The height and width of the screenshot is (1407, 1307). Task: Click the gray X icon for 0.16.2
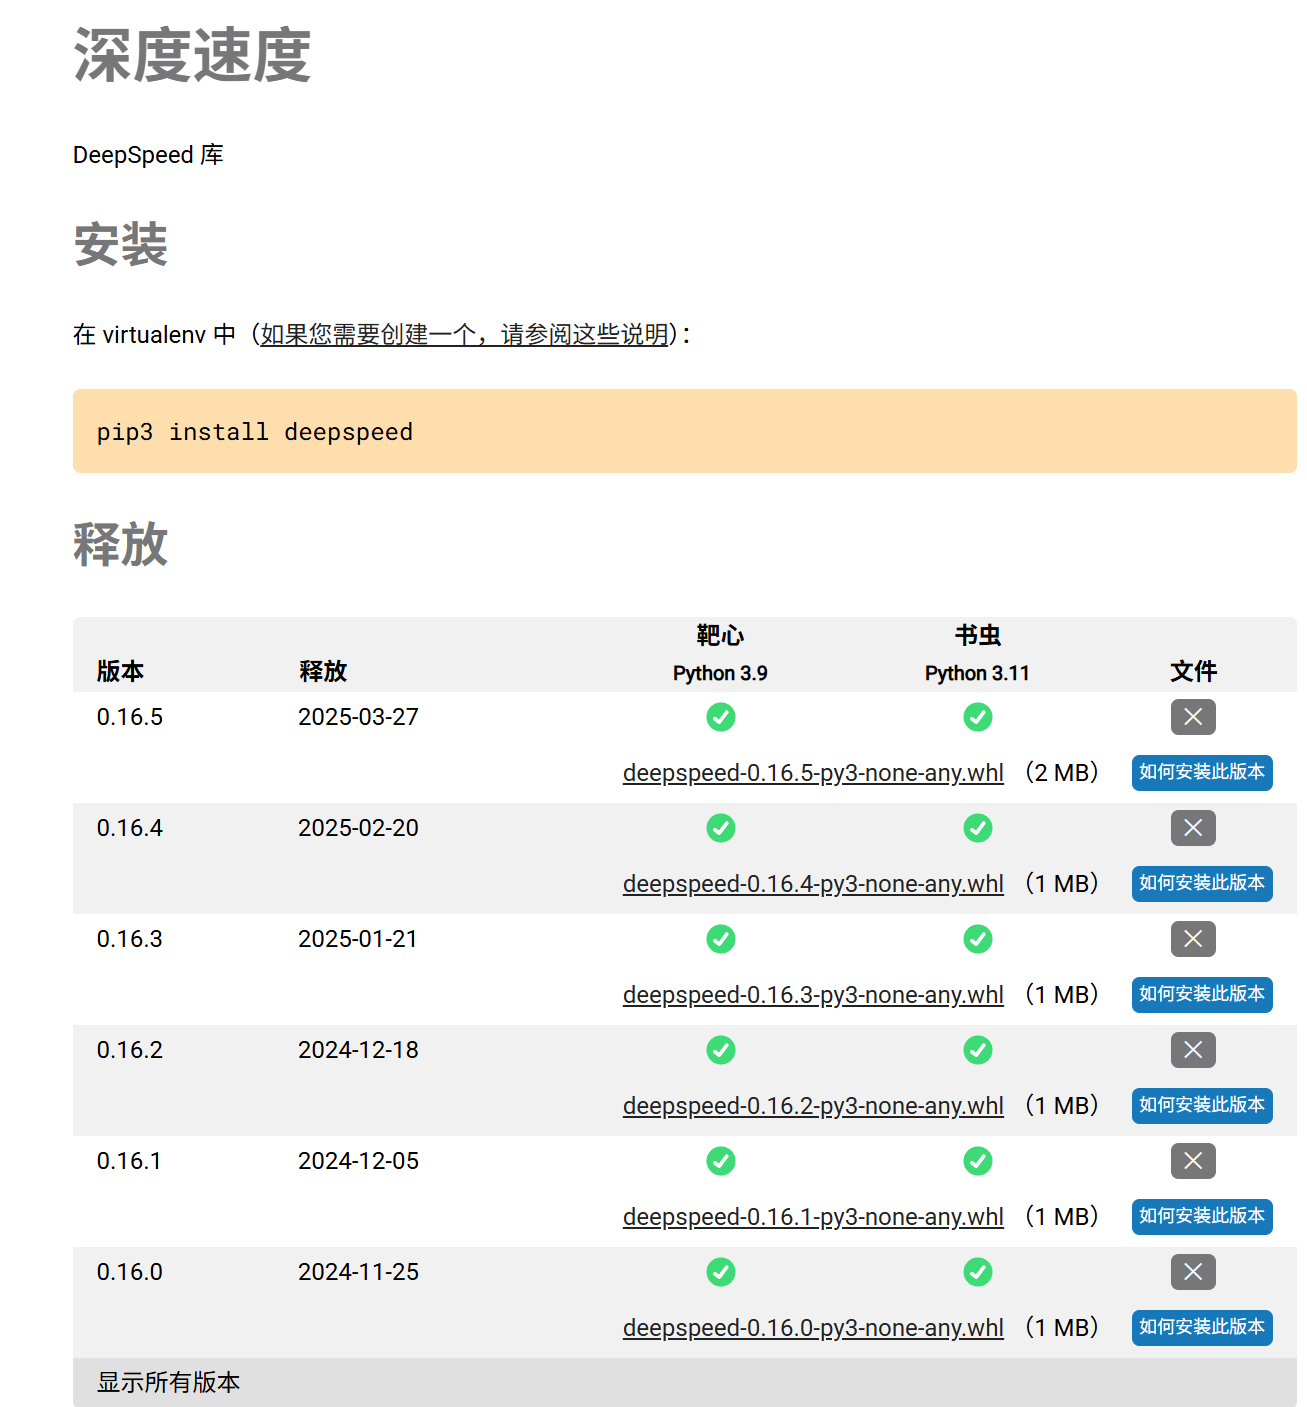tap(1193, 1050)
